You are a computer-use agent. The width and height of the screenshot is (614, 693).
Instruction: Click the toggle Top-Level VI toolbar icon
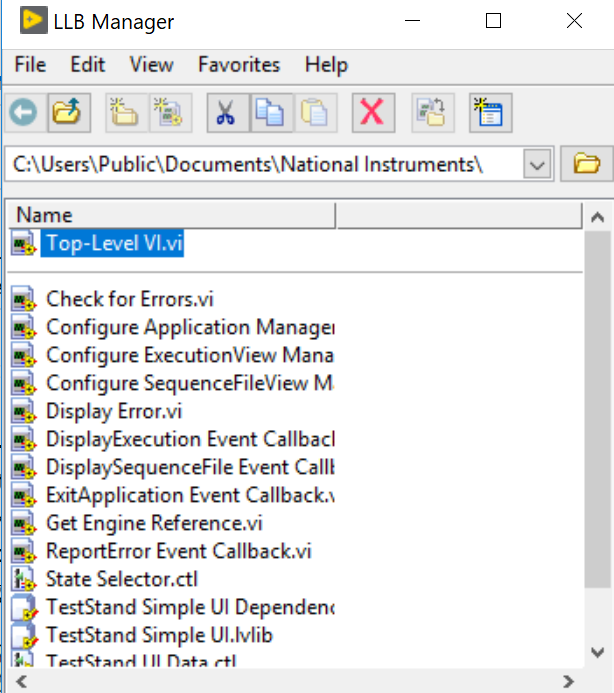[491, 113]
